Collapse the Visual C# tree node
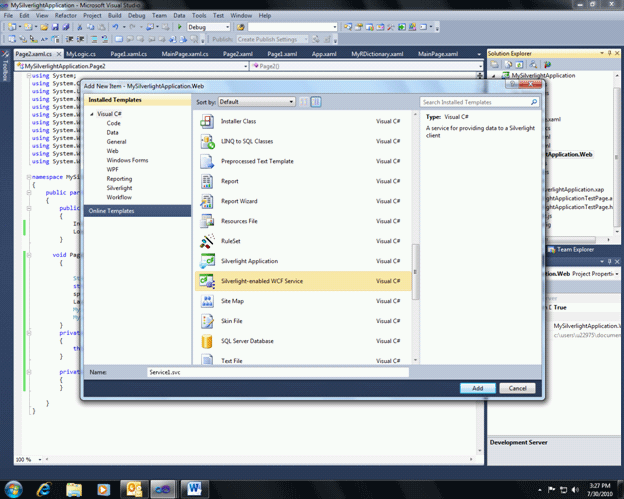 [x=92, y=114]
